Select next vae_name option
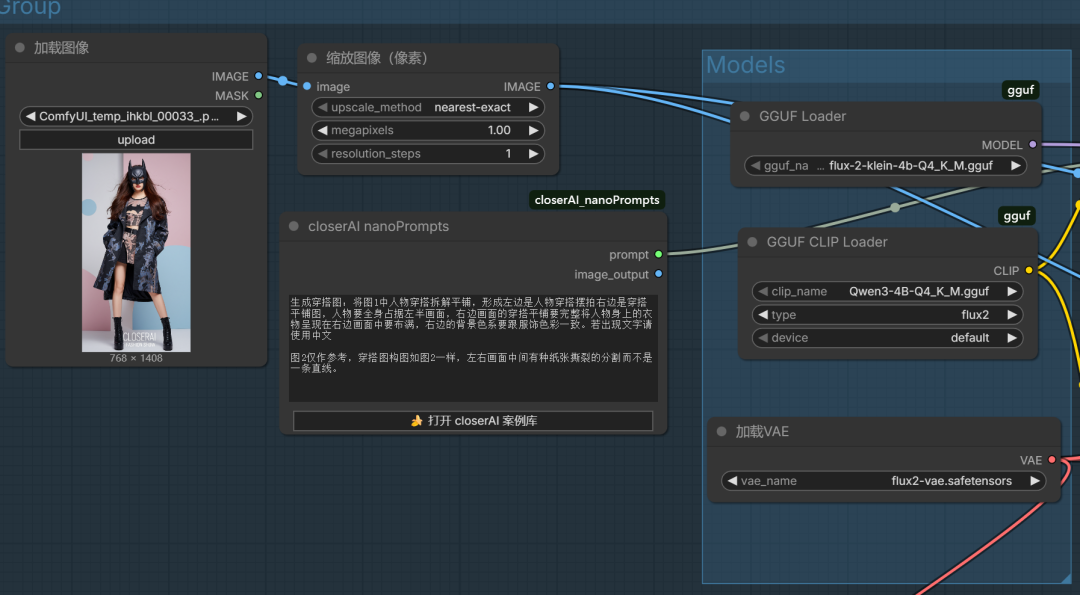 point(1035,481)
